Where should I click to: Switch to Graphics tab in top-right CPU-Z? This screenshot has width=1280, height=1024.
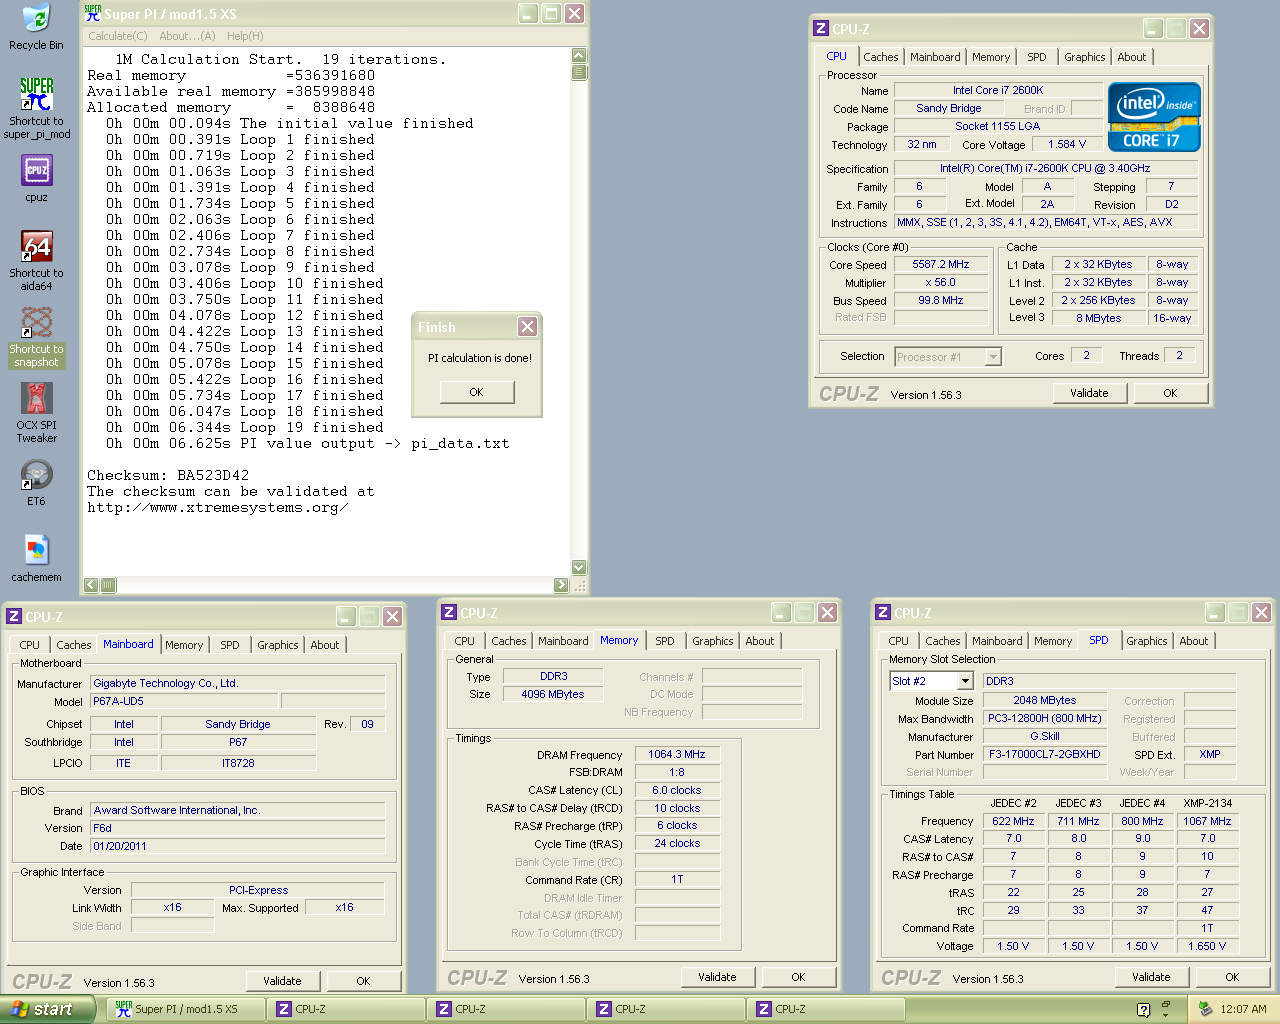coord(1085,57)
